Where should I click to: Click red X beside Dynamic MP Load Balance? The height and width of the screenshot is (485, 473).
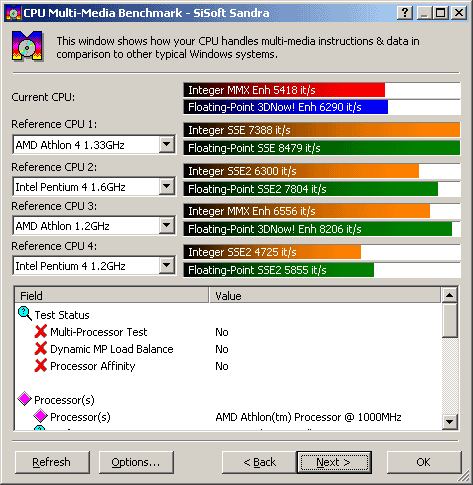pos(41,348)
